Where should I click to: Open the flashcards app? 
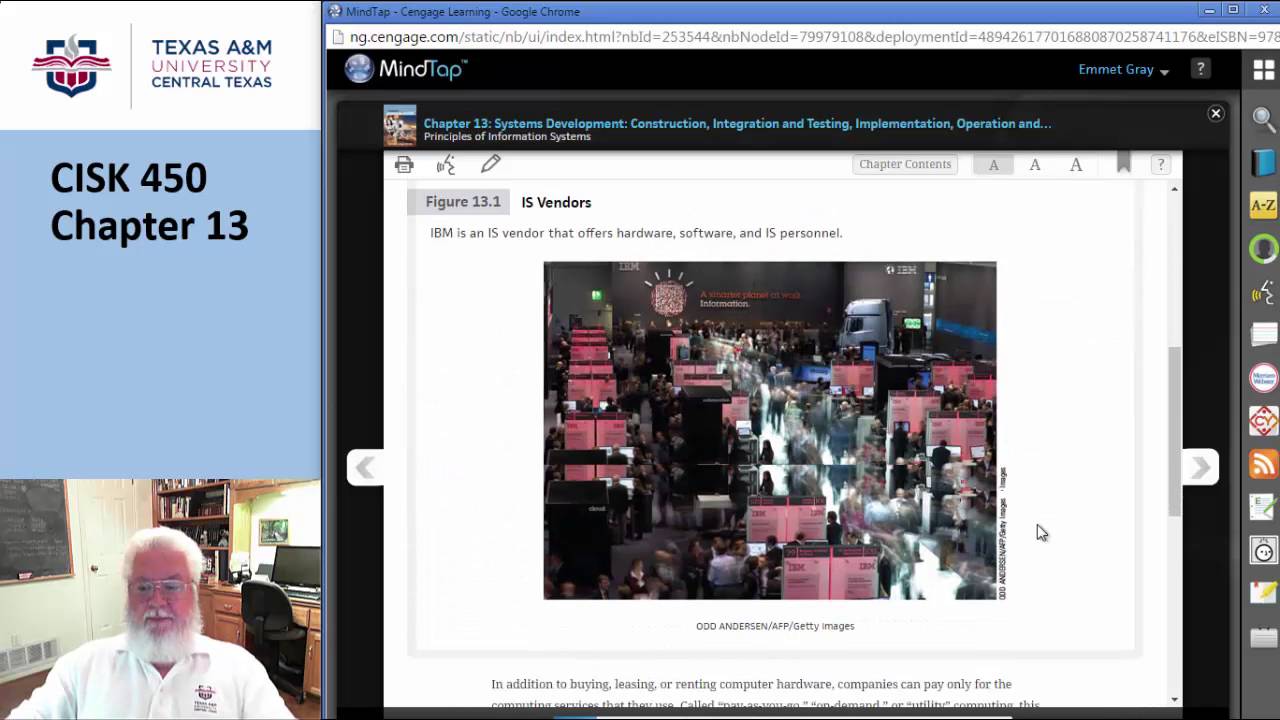pos(1264,335)
